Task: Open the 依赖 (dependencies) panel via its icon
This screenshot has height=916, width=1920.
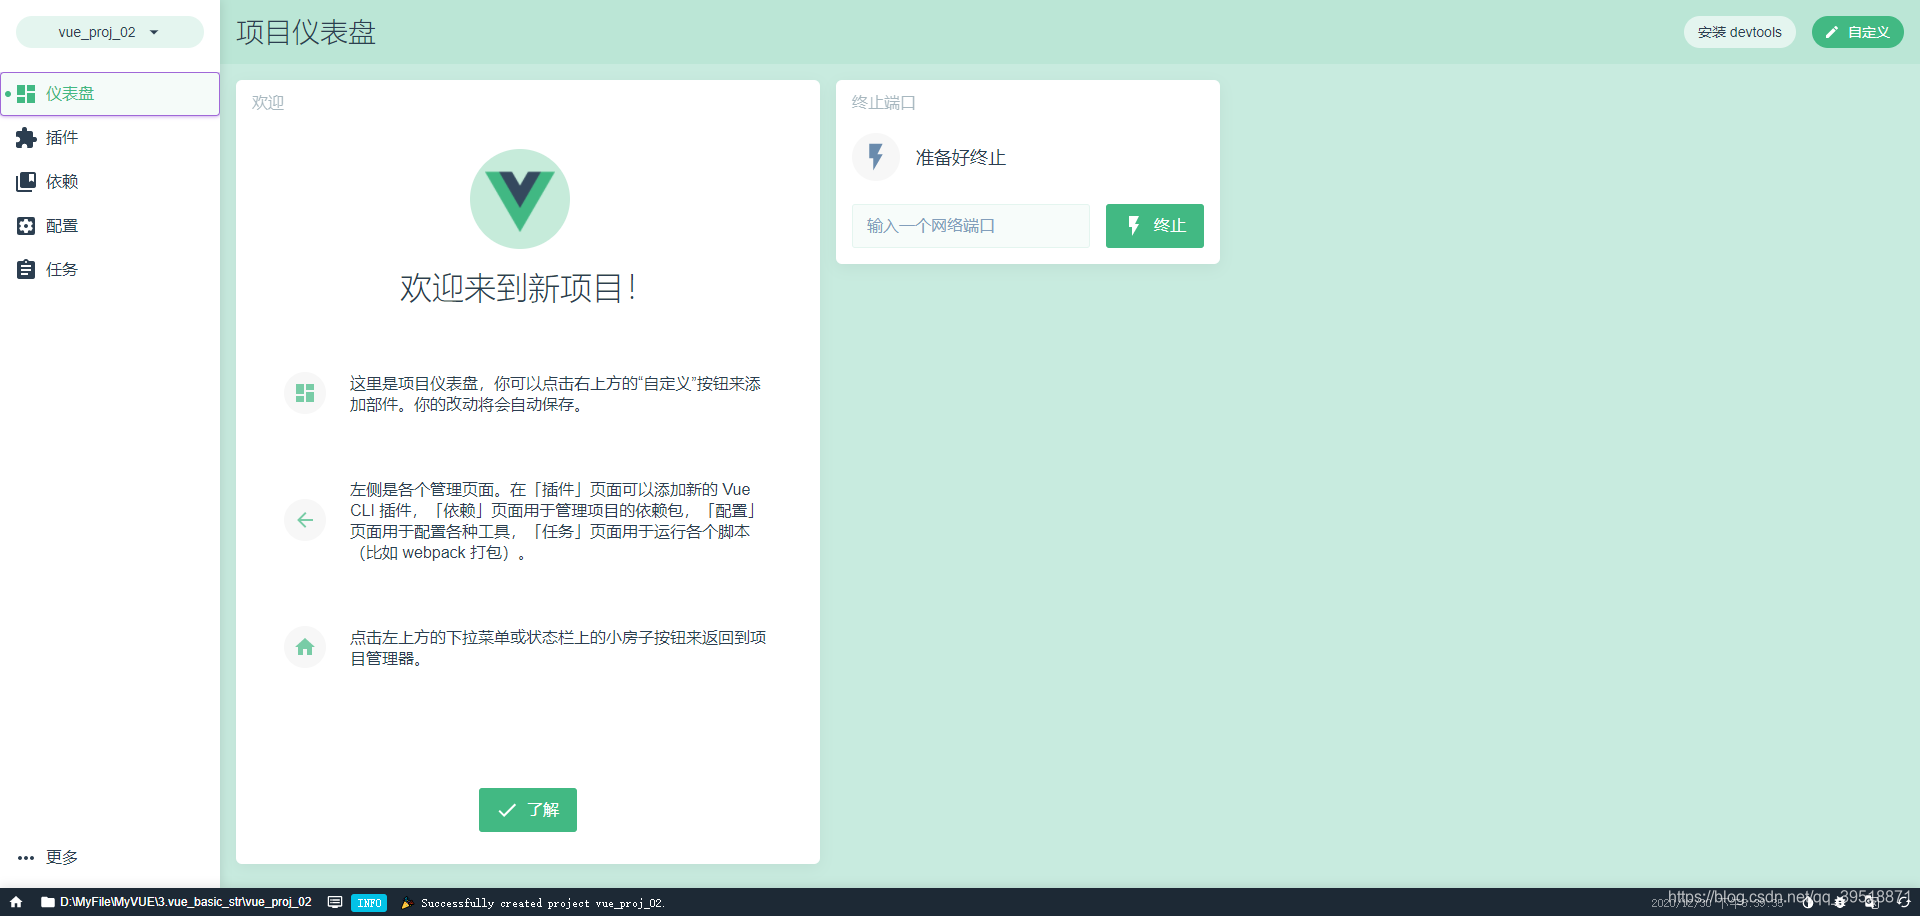Action: (26, 181)
